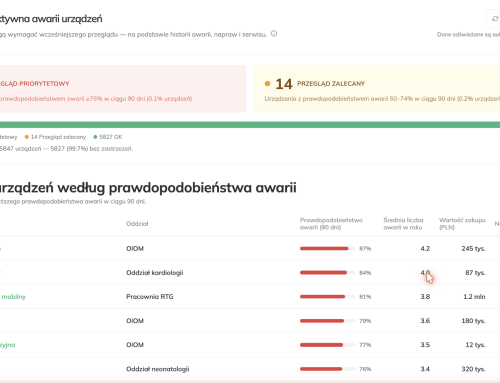Select 'OIOM' in the 79% row
Image resolution: width=500 pixels, height=383 pixels.
click(135, 321)
